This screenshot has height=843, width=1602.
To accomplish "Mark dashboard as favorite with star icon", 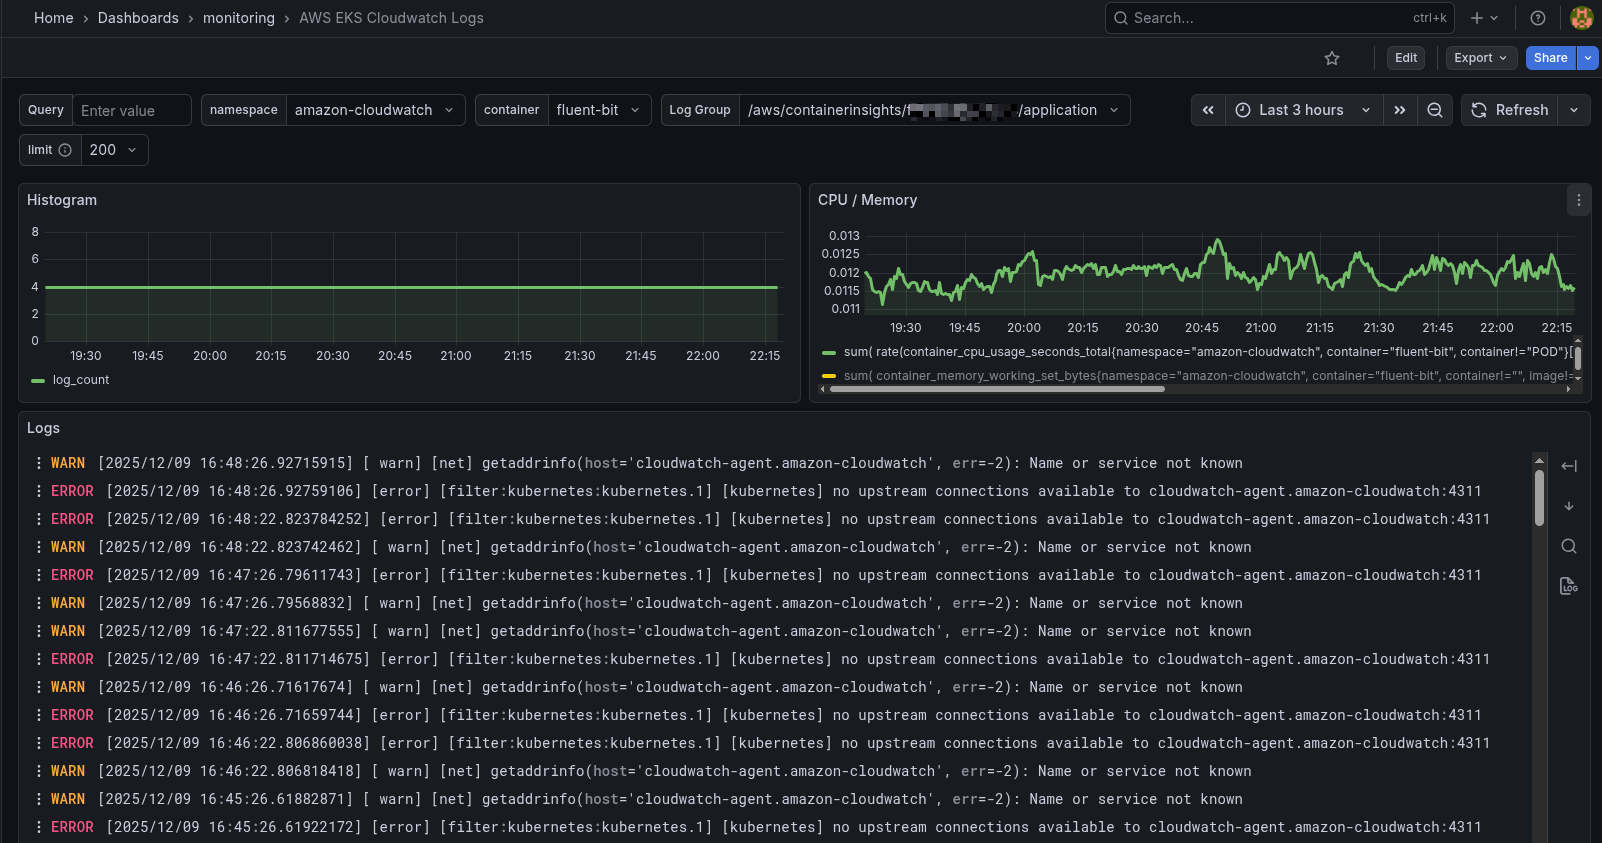I will click(1331, 58).
